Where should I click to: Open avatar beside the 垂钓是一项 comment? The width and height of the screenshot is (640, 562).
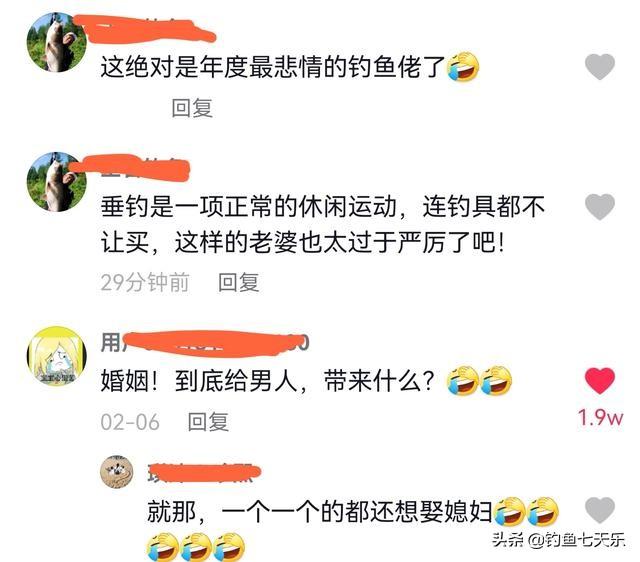(57, 182)
